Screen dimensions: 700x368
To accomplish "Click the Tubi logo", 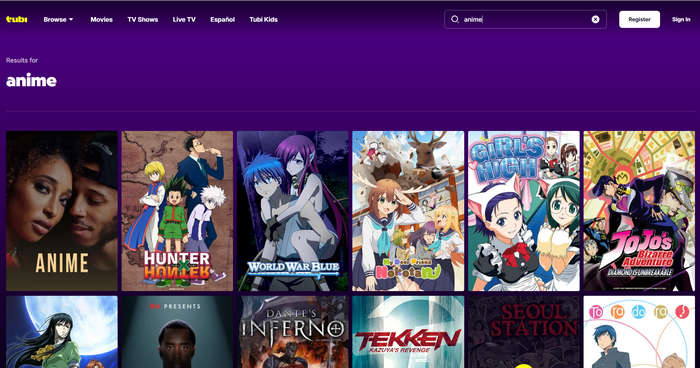I will coord(17,19).
